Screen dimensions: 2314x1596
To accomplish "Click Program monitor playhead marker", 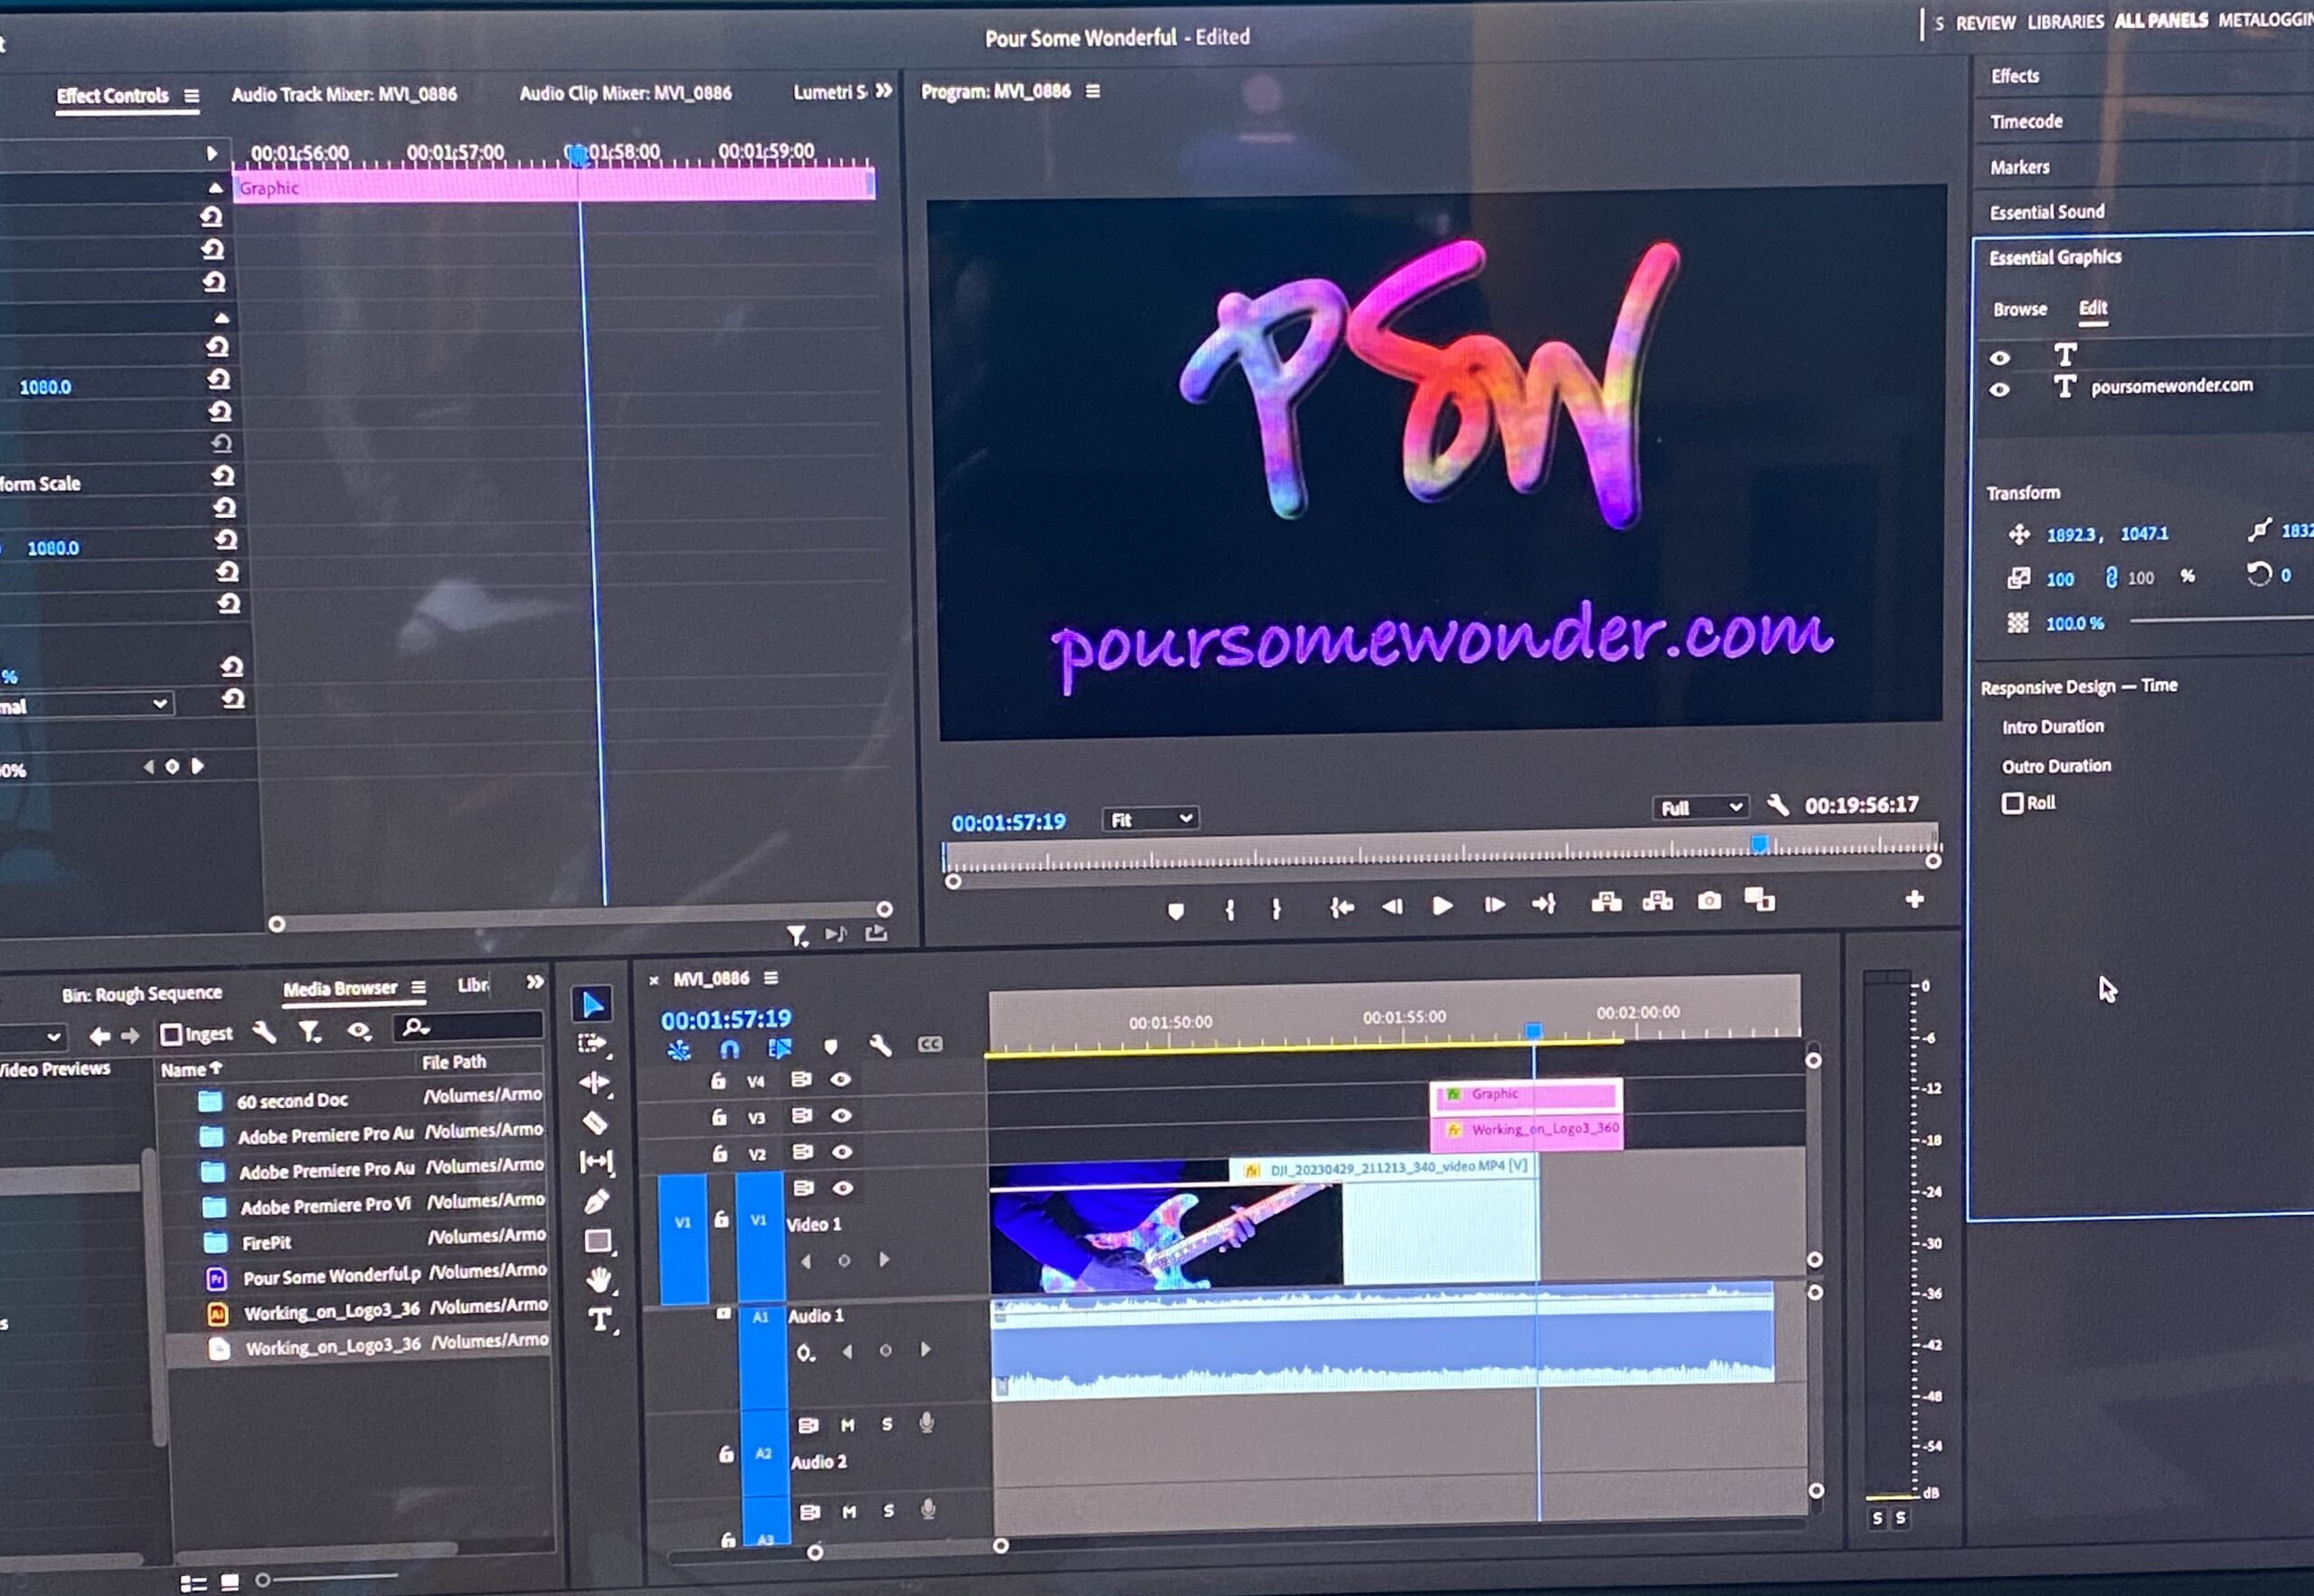I will coord(1758,844).
